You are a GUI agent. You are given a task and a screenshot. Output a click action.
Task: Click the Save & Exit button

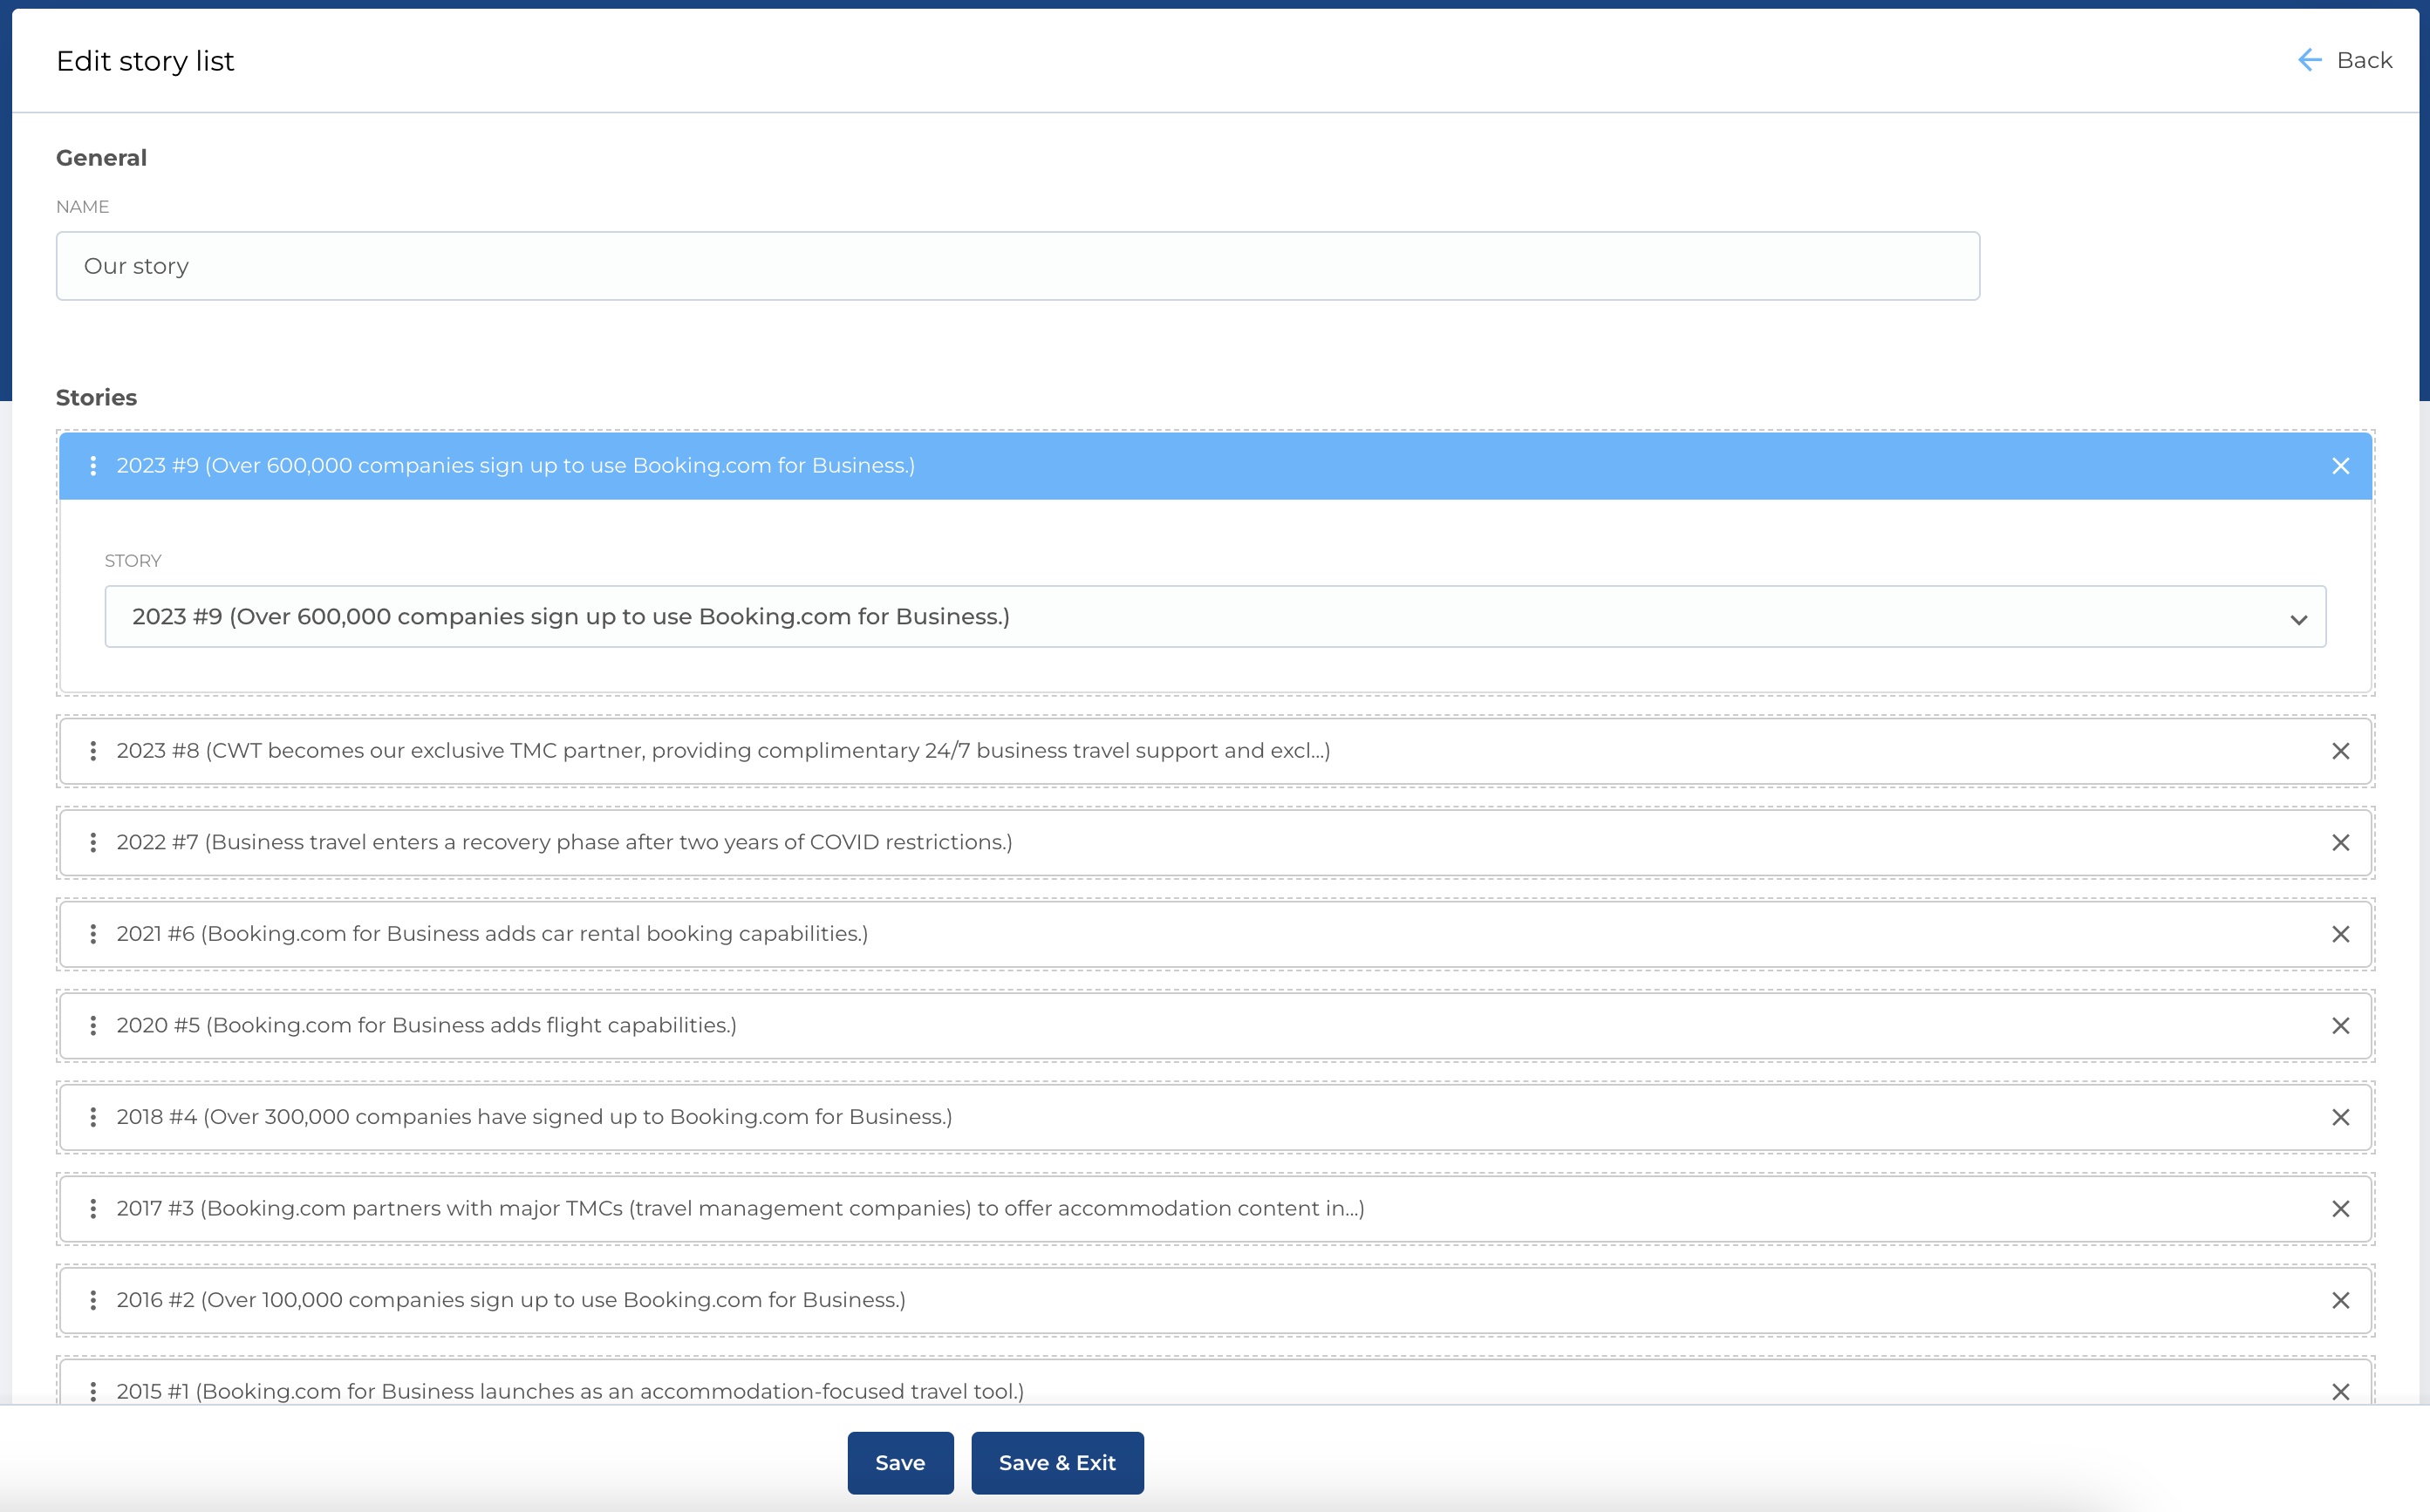[x=1057, y=1463]
